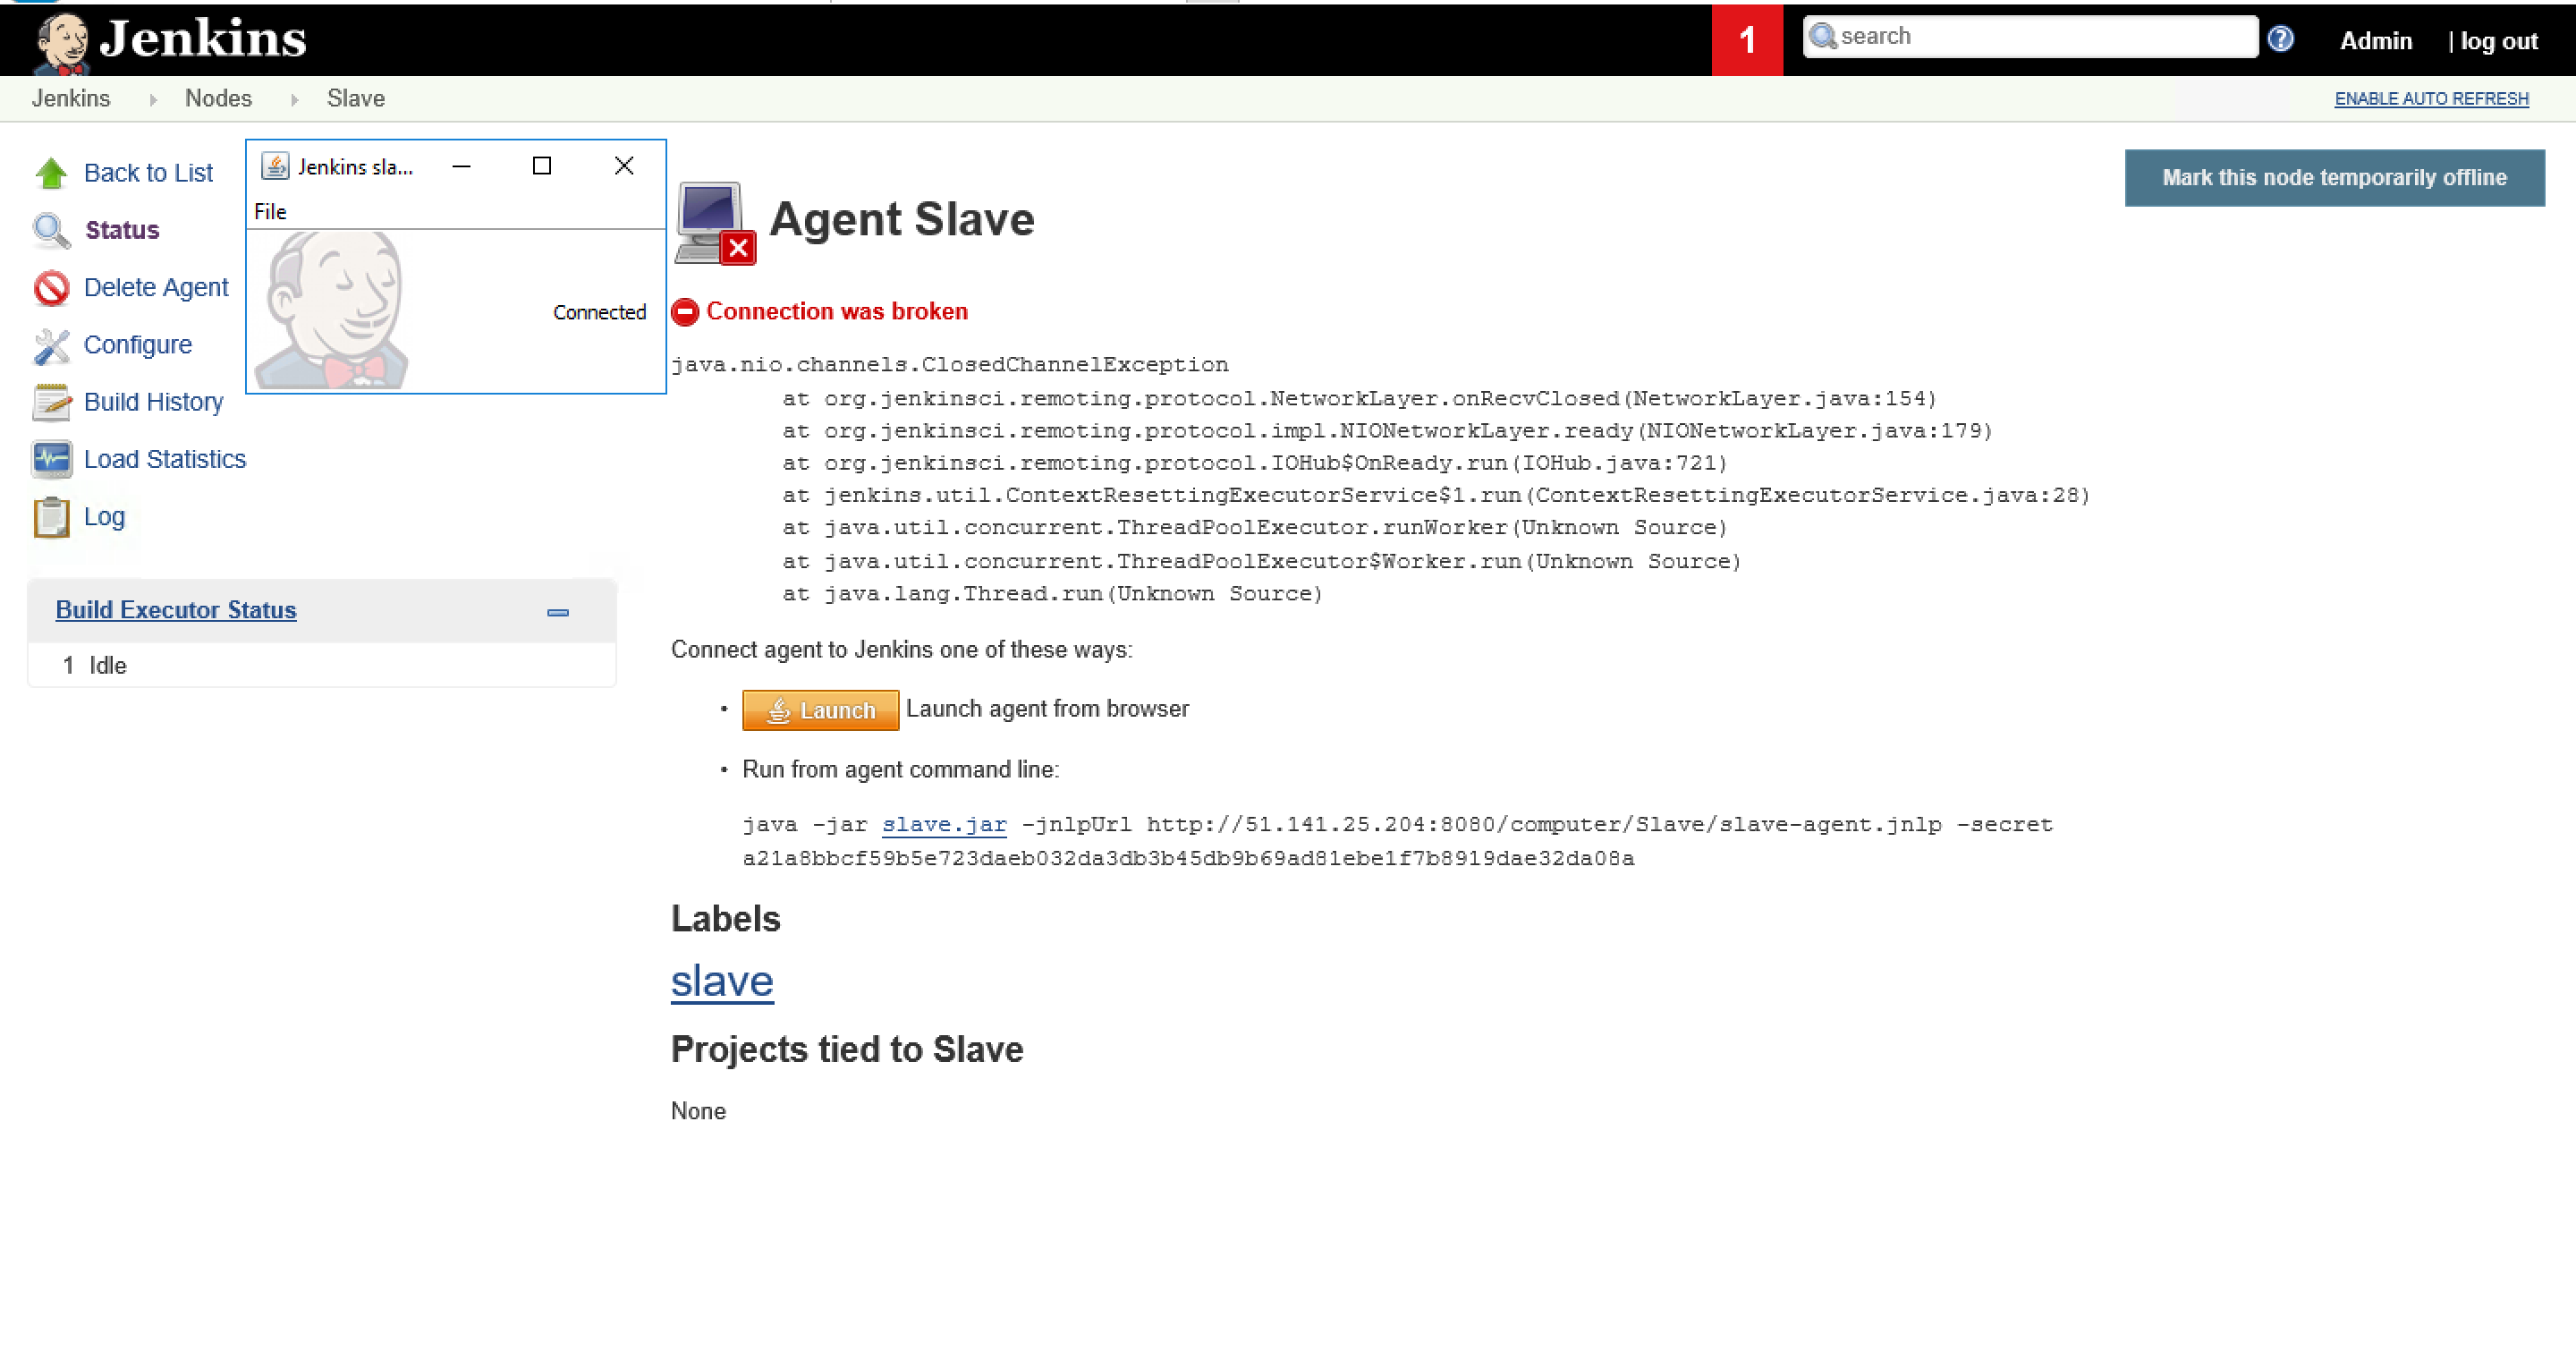The height and width of the screenshot is (1368, 2576).
Task: Click the Build Executor Status expander
Action: [x=559, y=613]
